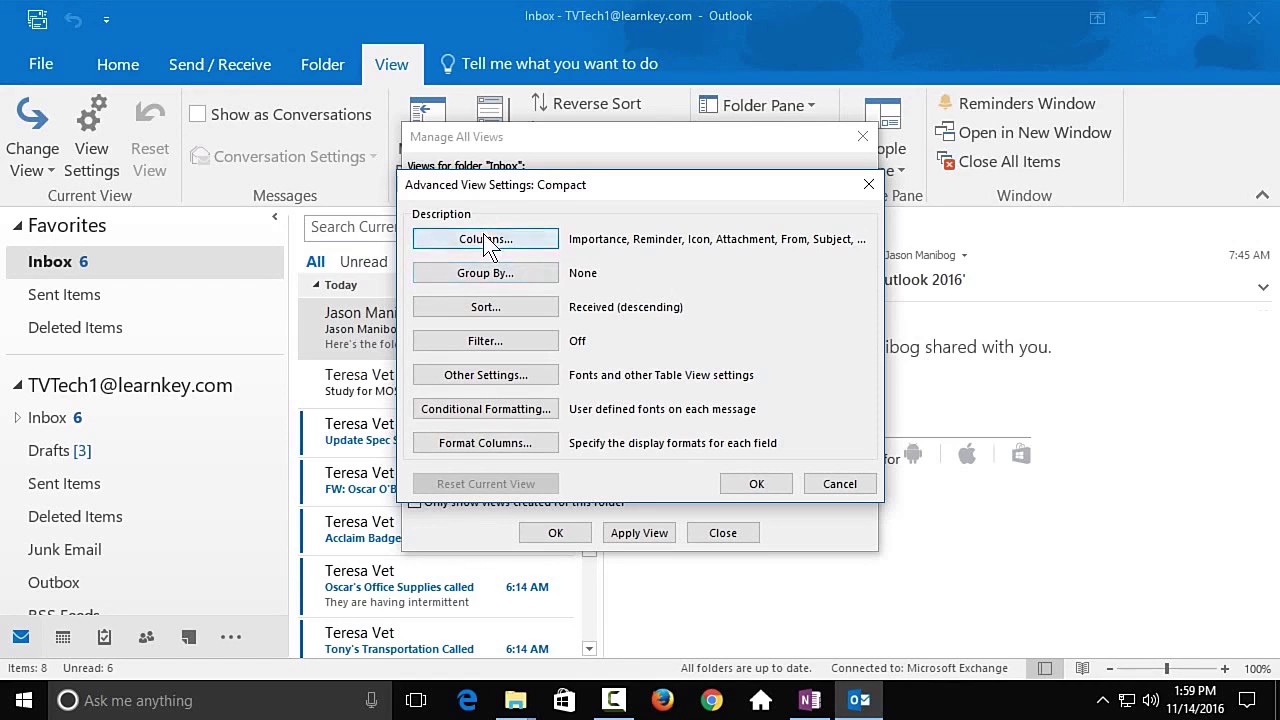Screen dimensions: 1280x720
Task: Expand the account Inbox folder
Action: (x=17, y=418)
